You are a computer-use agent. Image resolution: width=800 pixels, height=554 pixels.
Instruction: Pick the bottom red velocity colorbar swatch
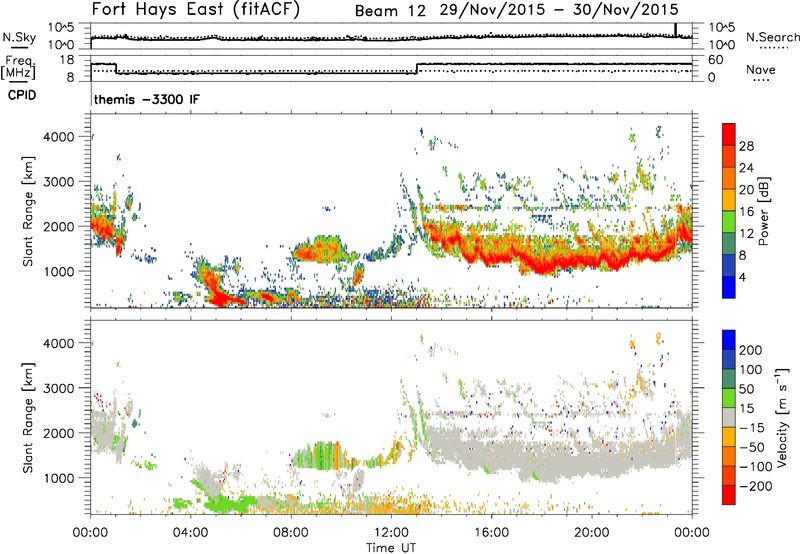[x=729, y=495]
